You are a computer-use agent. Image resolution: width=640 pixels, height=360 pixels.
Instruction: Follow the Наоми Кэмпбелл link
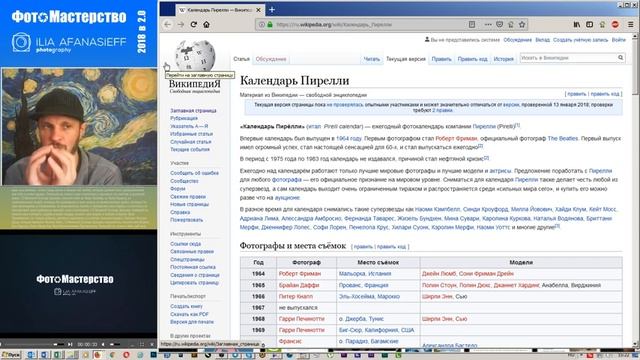click(x=437, y=209)
